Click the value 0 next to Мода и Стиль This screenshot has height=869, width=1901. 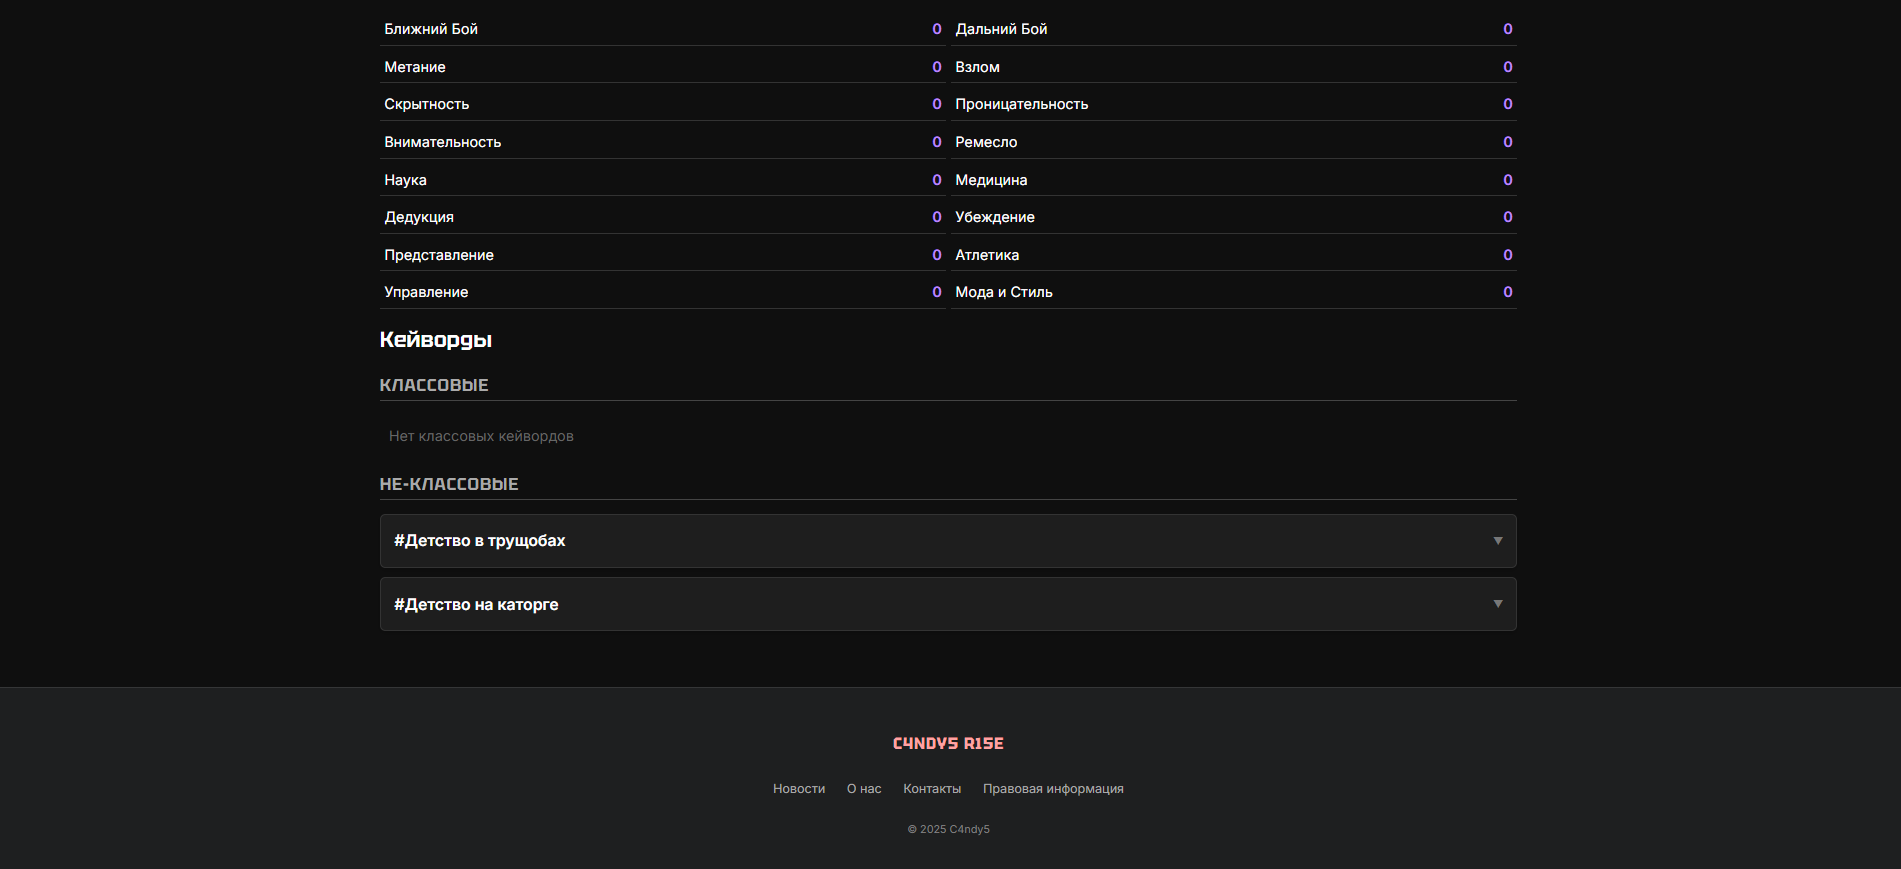click(x=1508, y=292)
